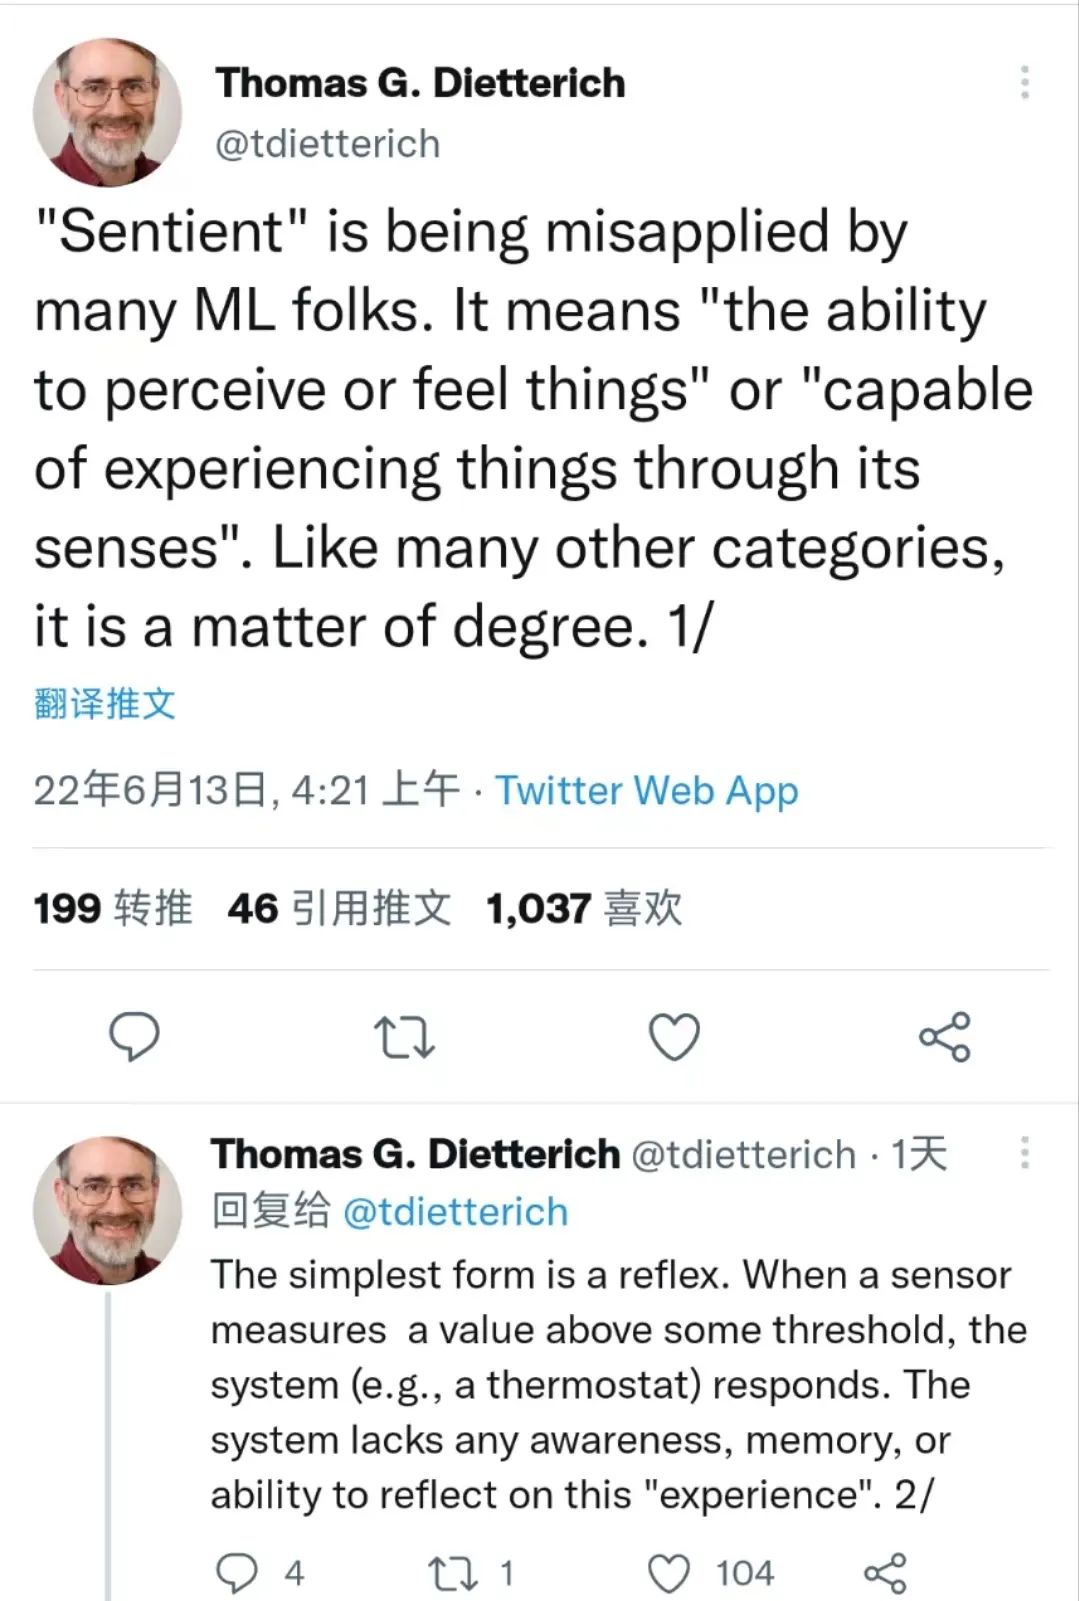Like the main tweet heart icon
This screenshot has width=1079, height=1601.
(674, 1037)
